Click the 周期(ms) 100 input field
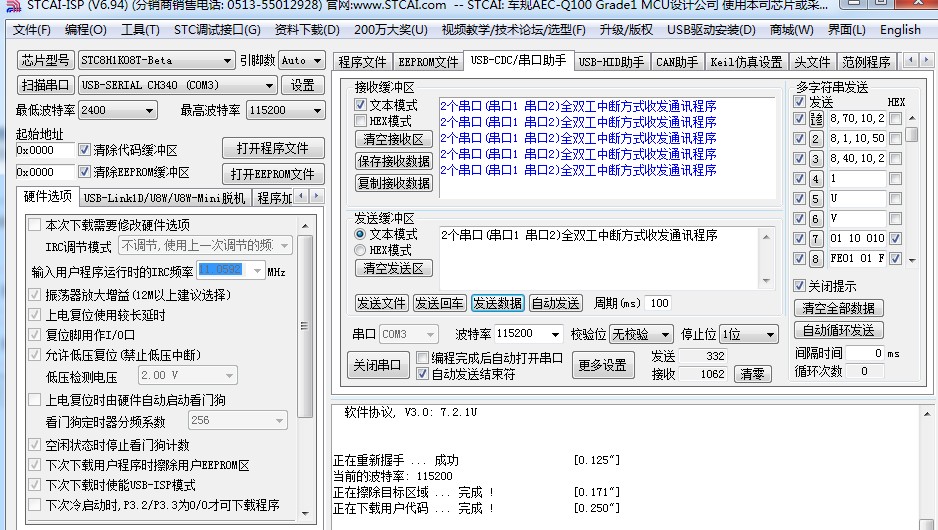Viewport: 938px width, 530px height. point(657,303)
